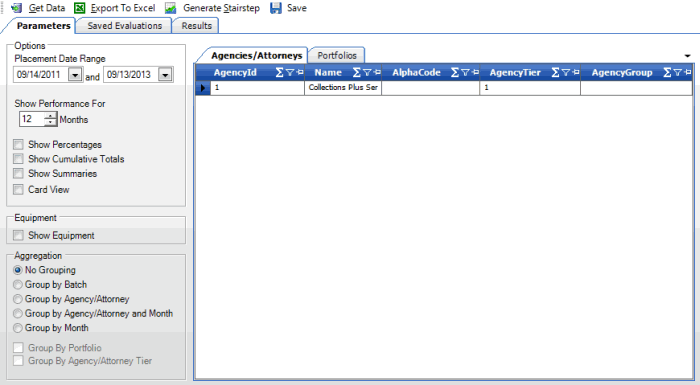Click the months value field showing 12
Screen dimensions: 700x385
(x=32, y=119)
